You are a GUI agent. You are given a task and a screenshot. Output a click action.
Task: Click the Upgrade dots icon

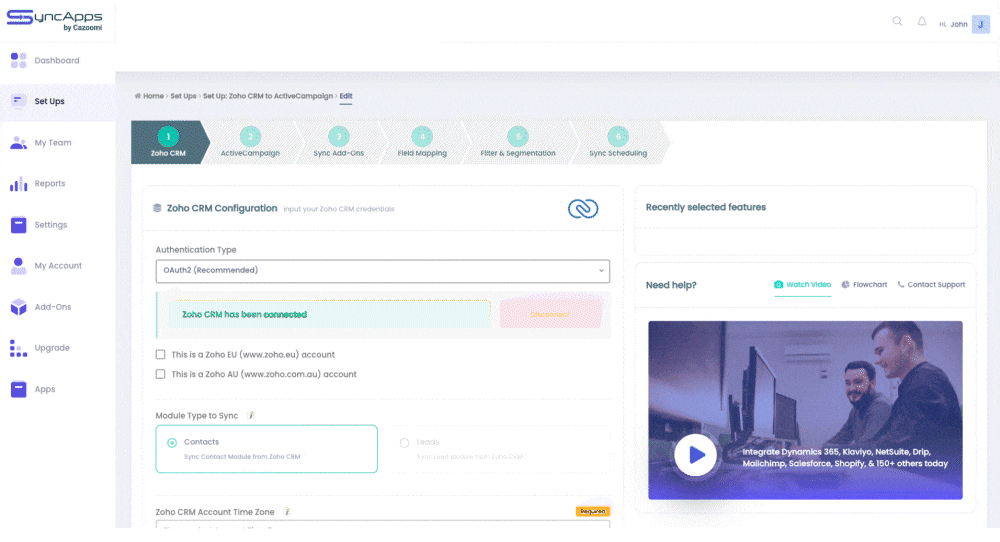tap(18, 348)
